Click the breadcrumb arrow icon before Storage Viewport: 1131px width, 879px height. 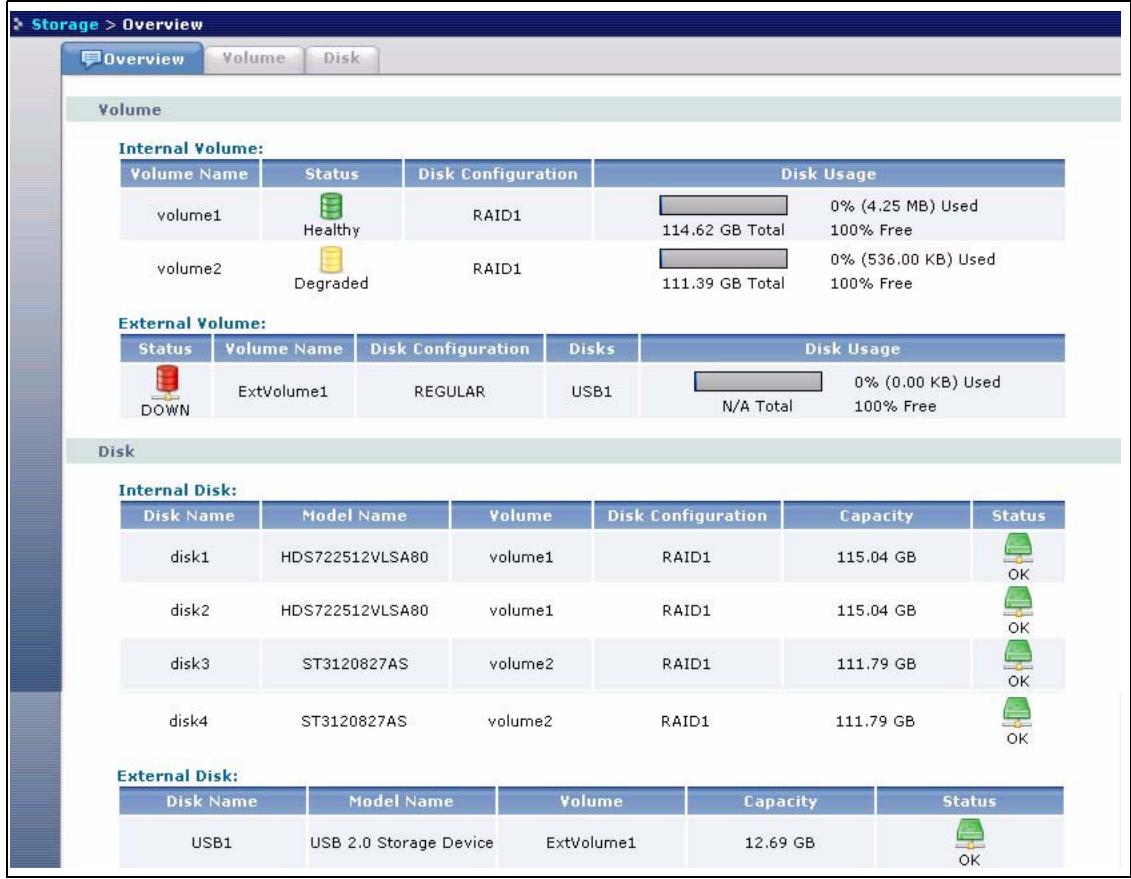19,25
